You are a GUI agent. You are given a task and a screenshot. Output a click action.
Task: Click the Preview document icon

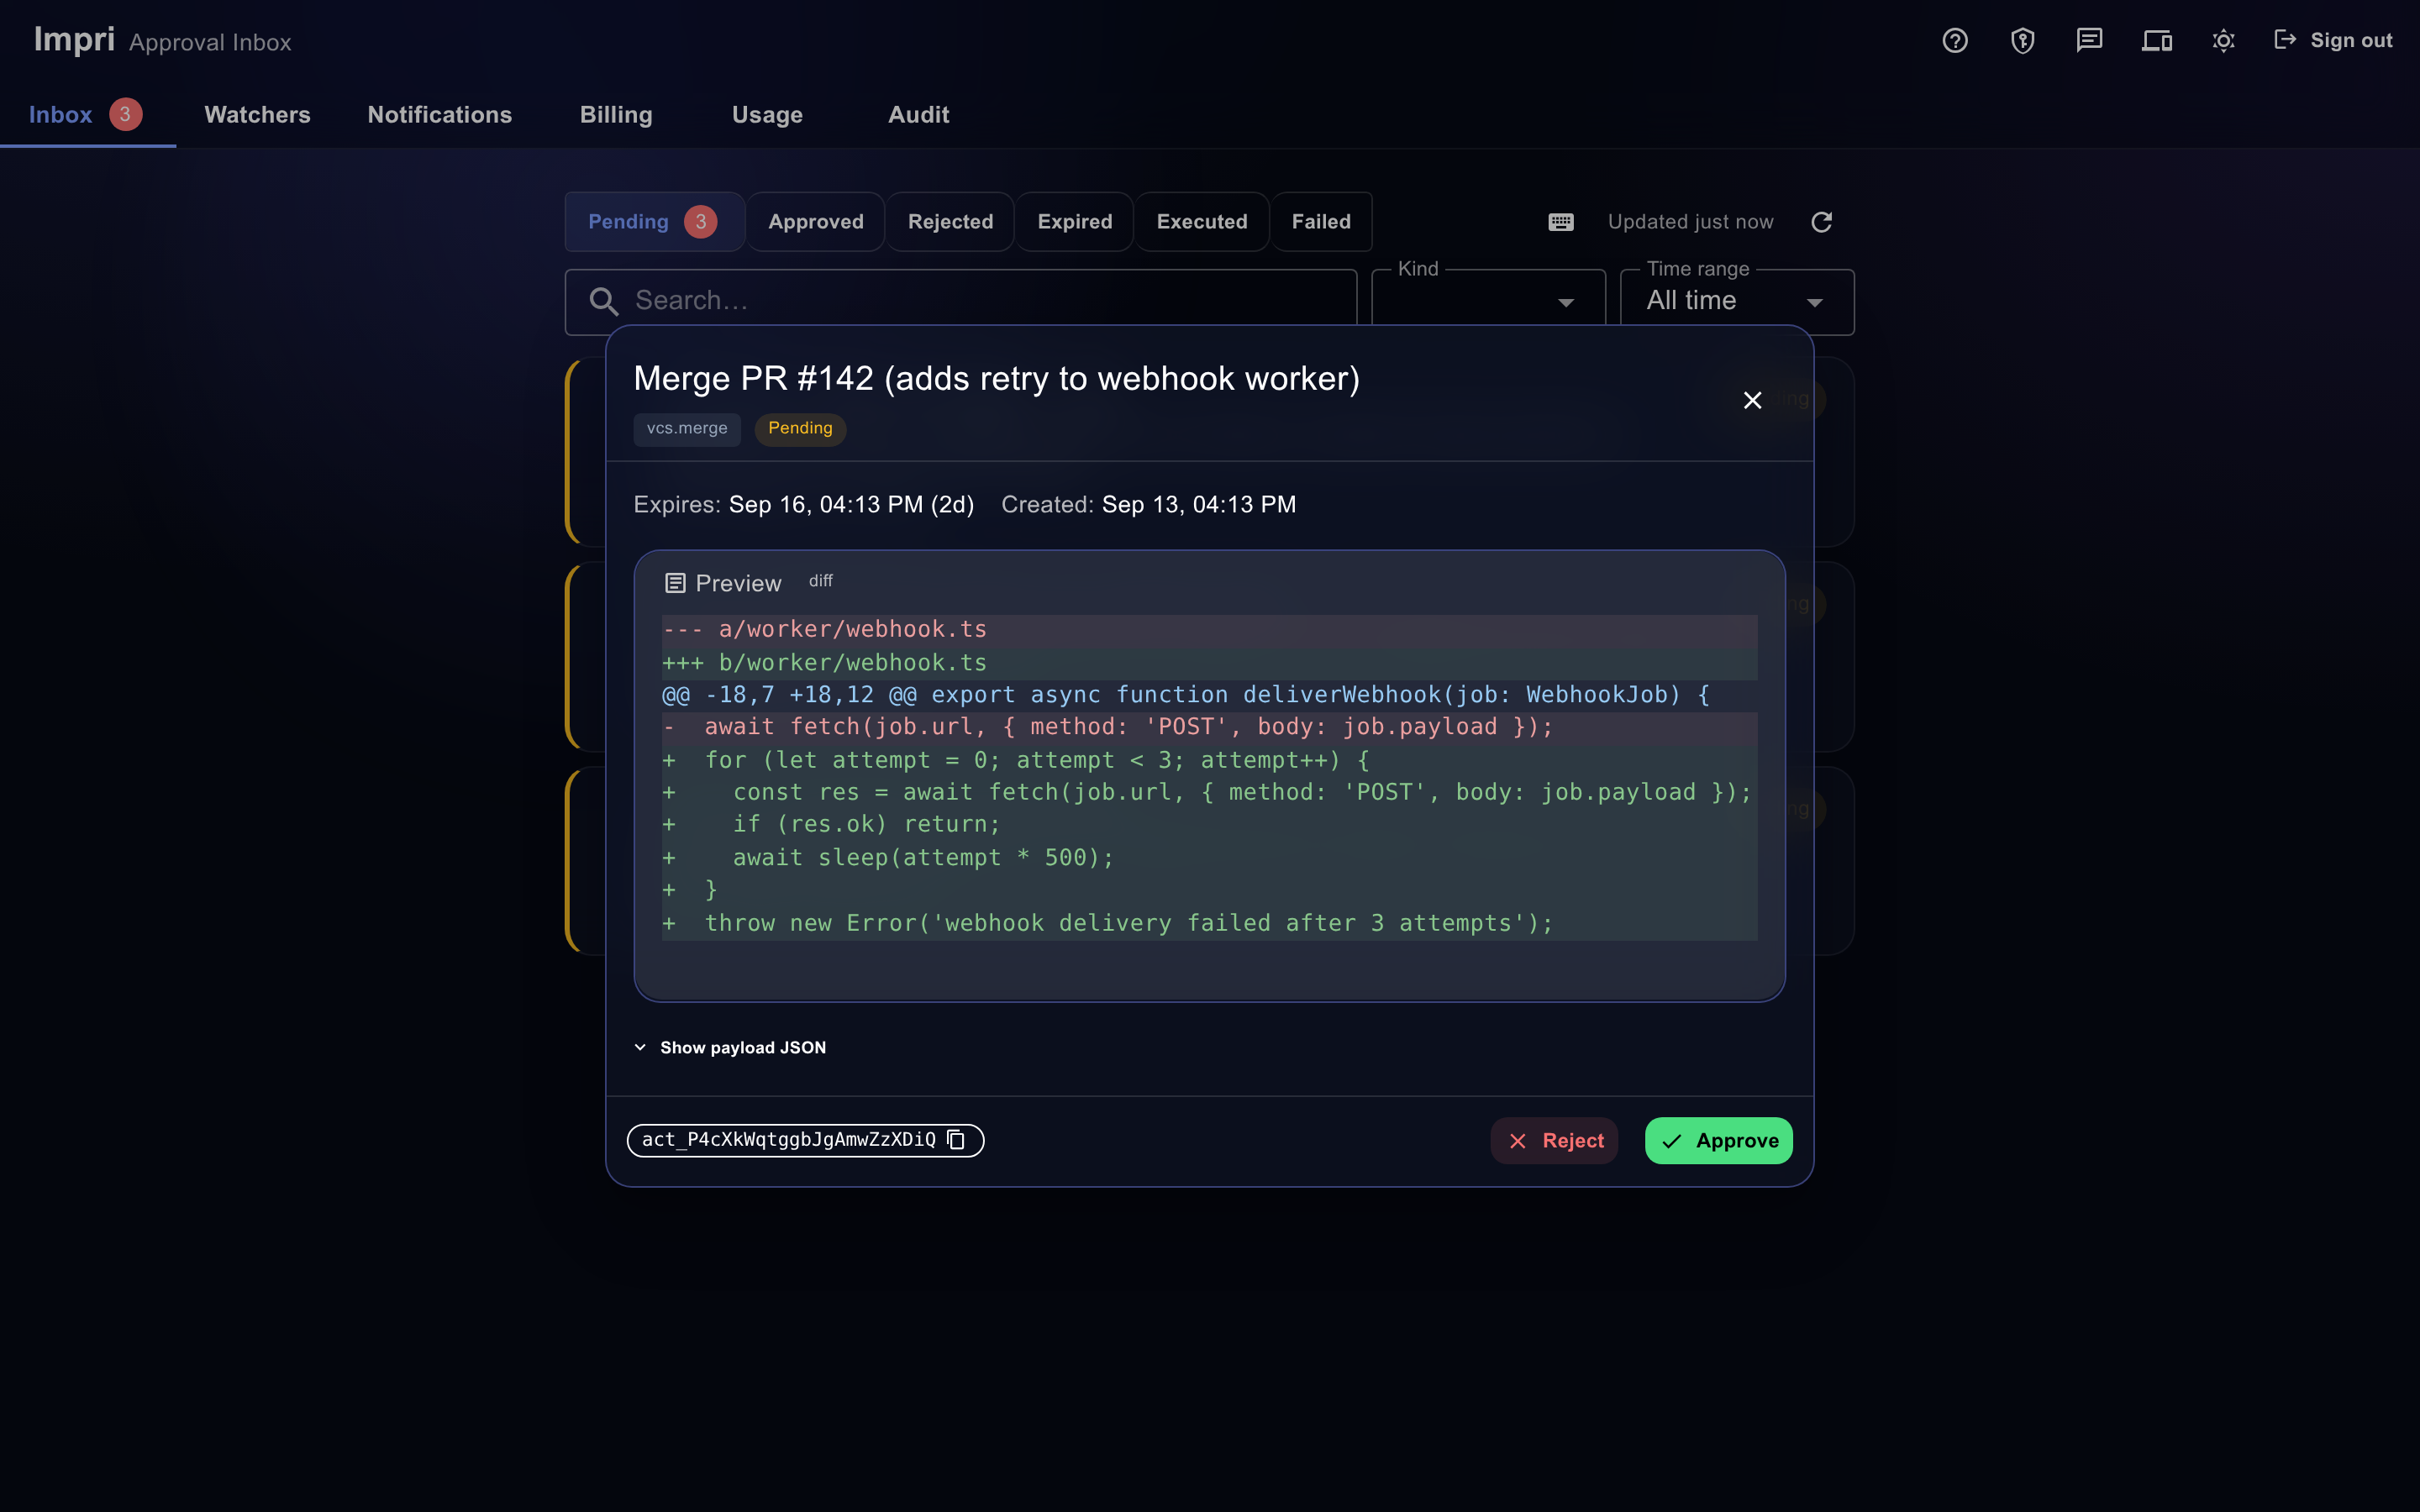pyautogui.click(x=675, y=583)
